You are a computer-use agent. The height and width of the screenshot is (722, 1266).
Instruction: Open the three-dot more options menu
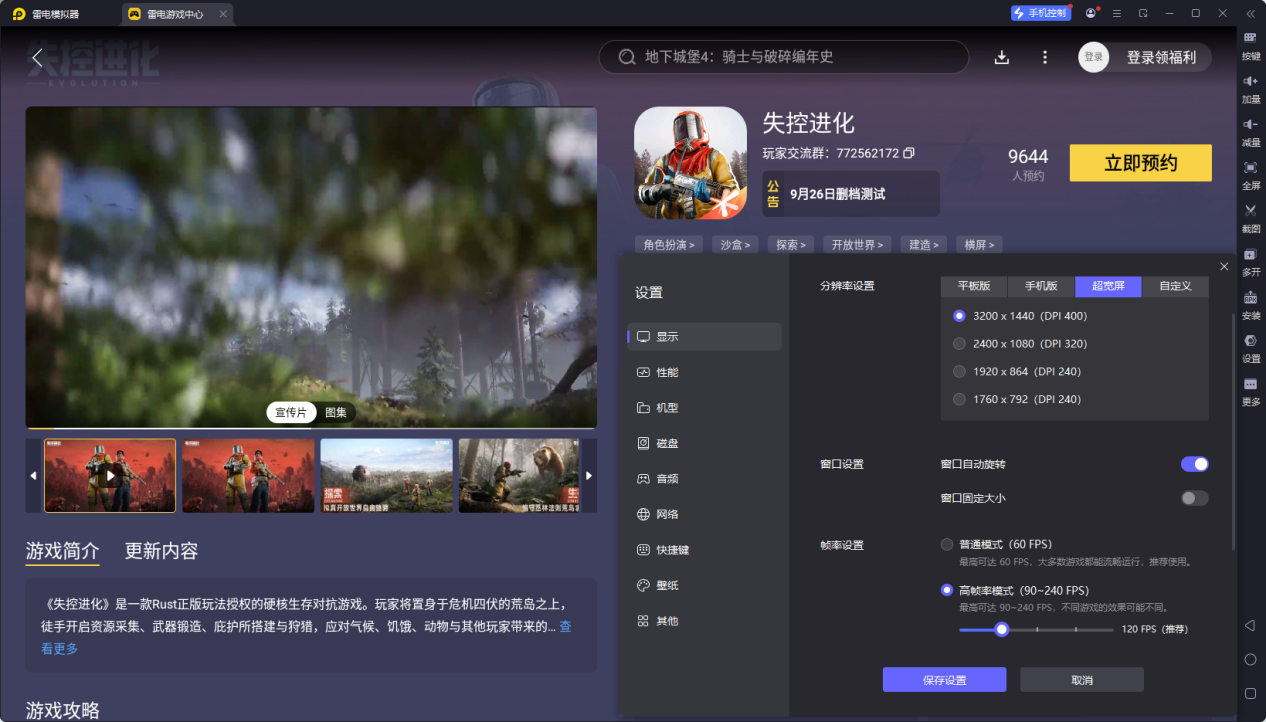pyautogui.click(x=1045, y=57)
